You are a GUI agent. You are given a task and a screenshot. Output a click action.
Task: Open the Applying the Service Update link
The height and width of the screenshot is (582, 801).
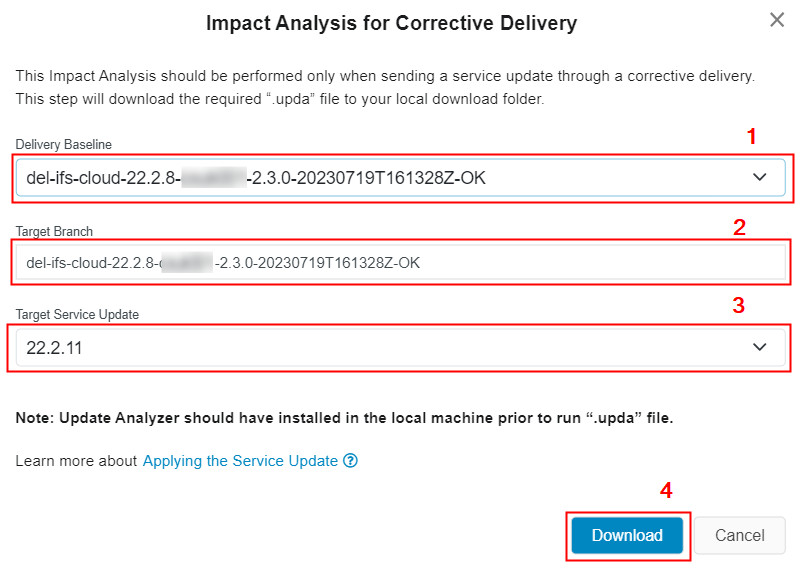tap(240, 461)
